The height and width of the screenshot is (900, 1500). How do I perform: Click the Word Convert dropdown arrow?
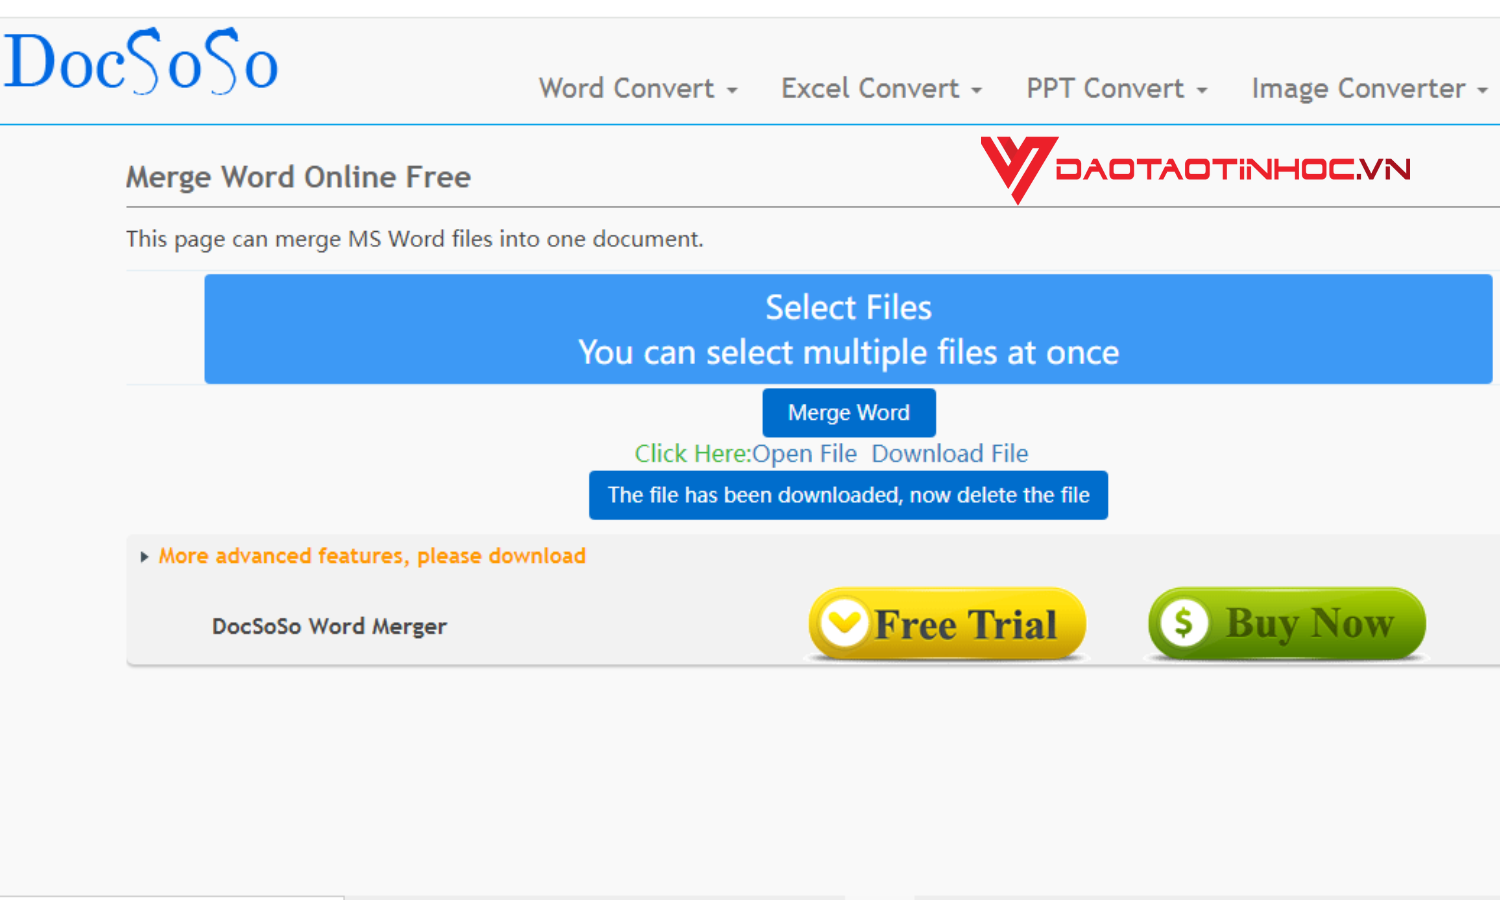click(734, 90)
